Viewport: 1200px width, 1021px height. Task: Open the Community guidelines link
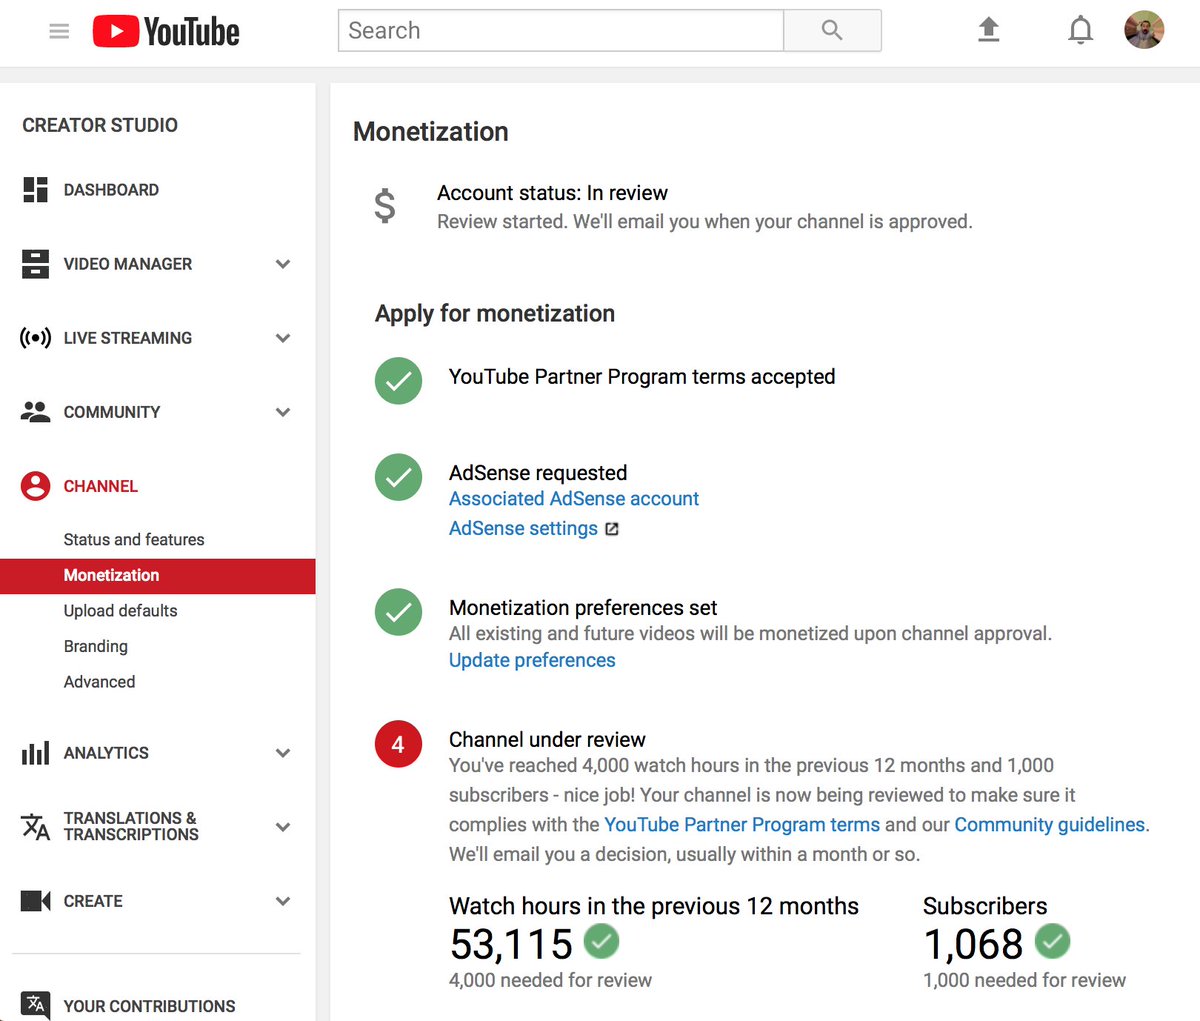tap(1050, 825)
